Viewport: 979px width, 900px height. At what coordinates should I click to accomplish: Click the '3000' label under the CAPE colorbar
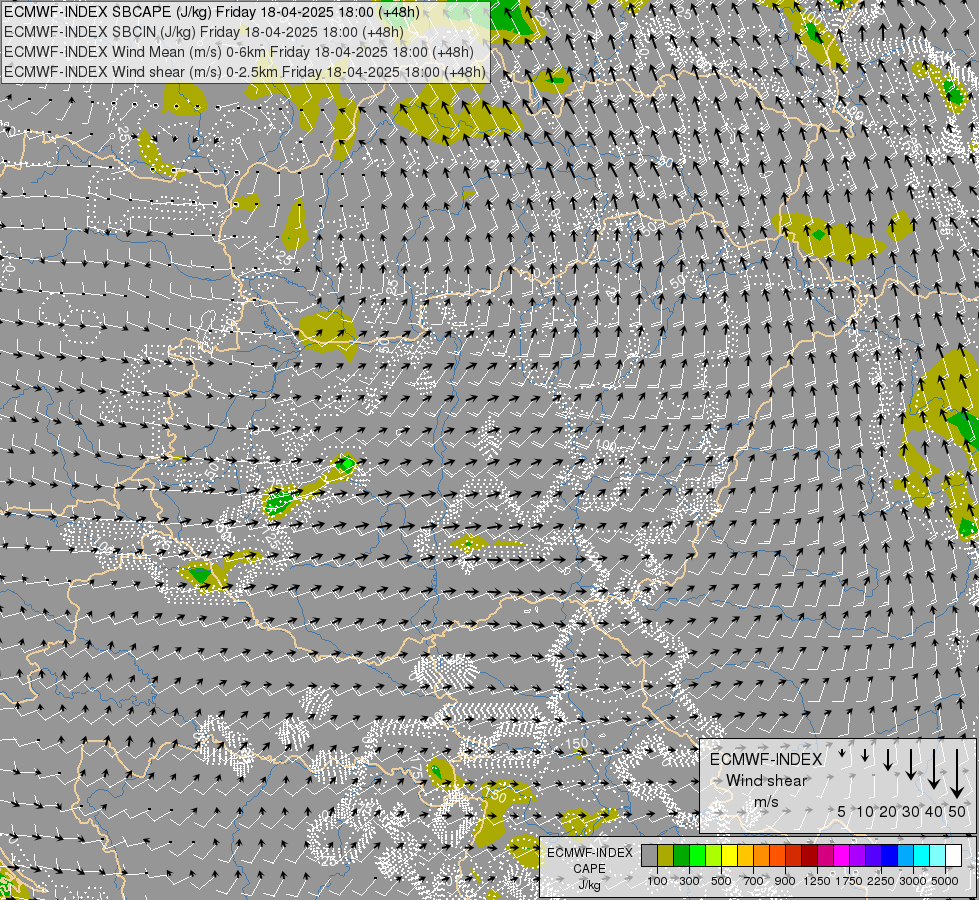(913, 881)
